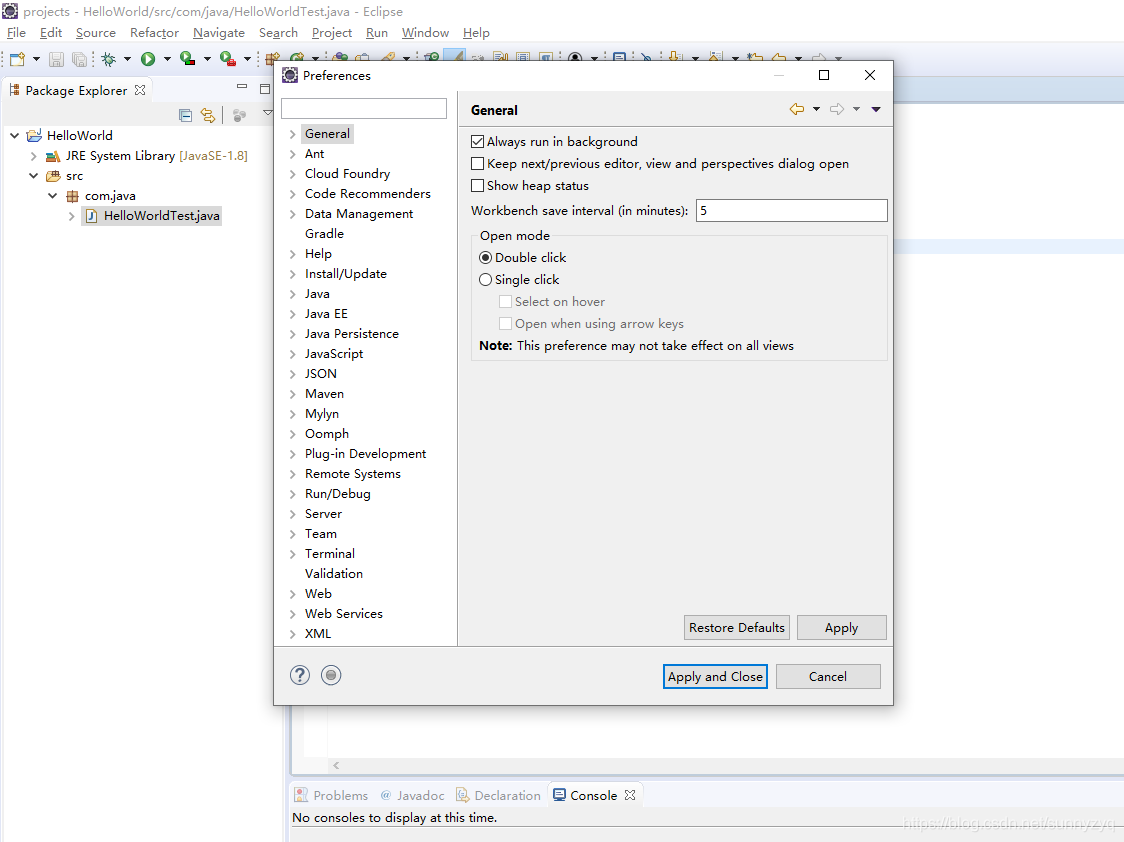
Task: Cancel the Preferences dialog
Action: [x=828, y=676]
